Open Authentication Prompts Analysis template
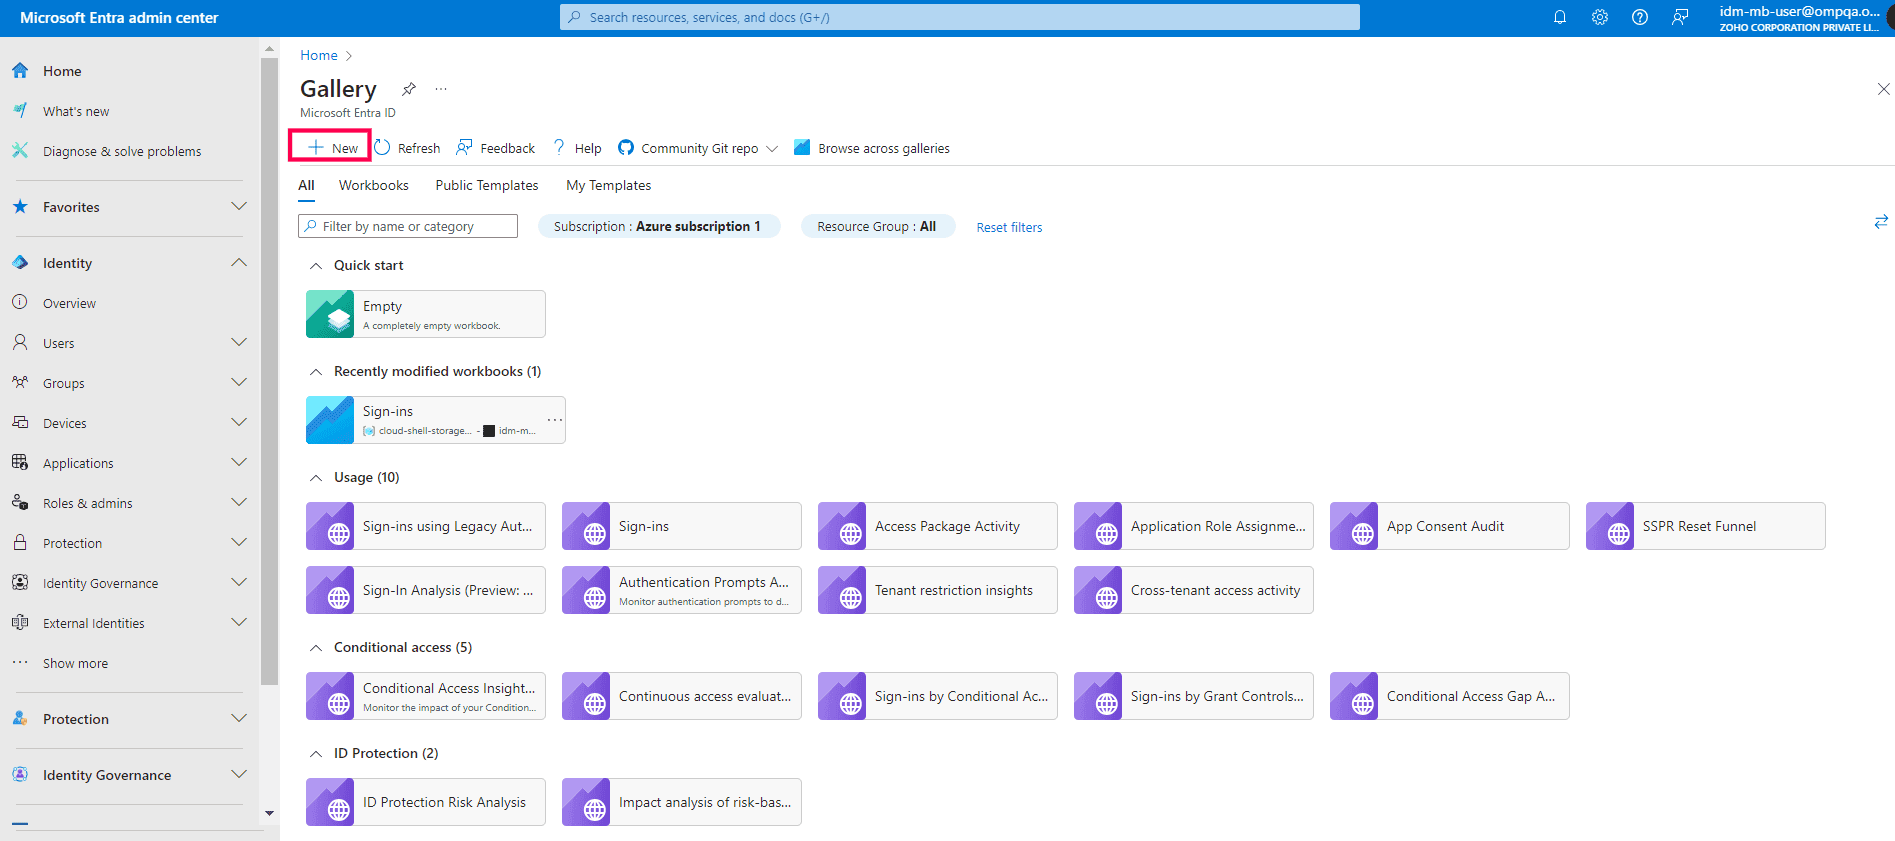Image resolution: width=1895 pixels, height=841 pixels. [x=682, y=590]
